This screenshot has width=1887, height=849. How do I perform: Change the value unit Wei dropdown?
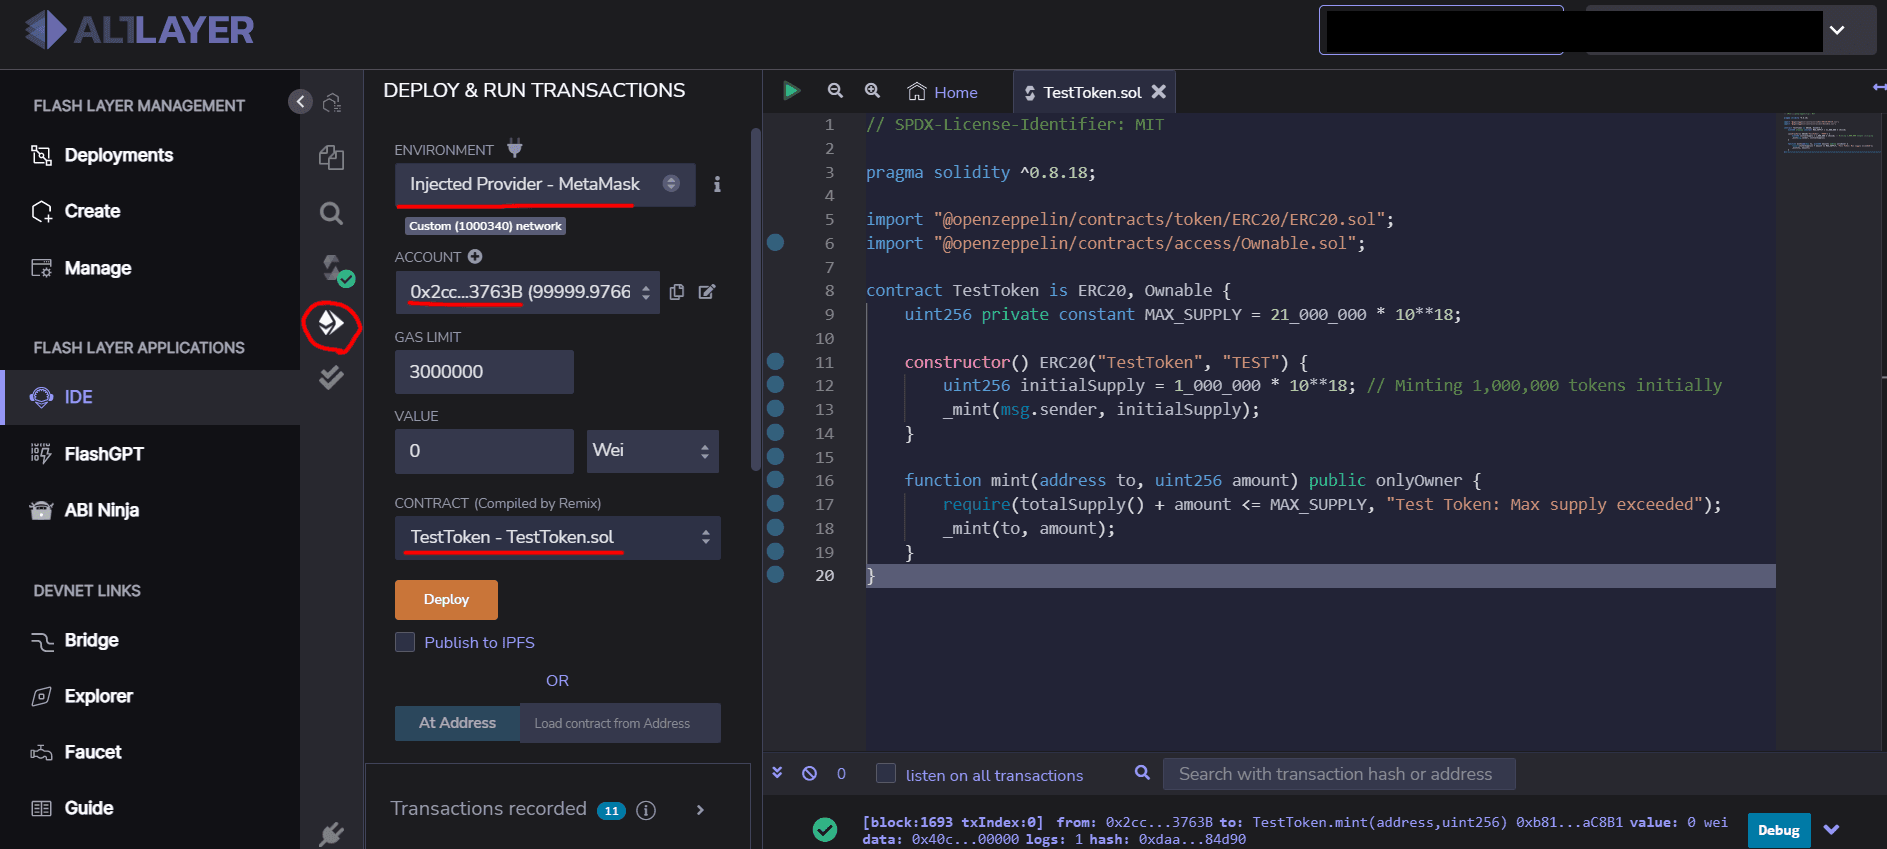coord(652,451)
